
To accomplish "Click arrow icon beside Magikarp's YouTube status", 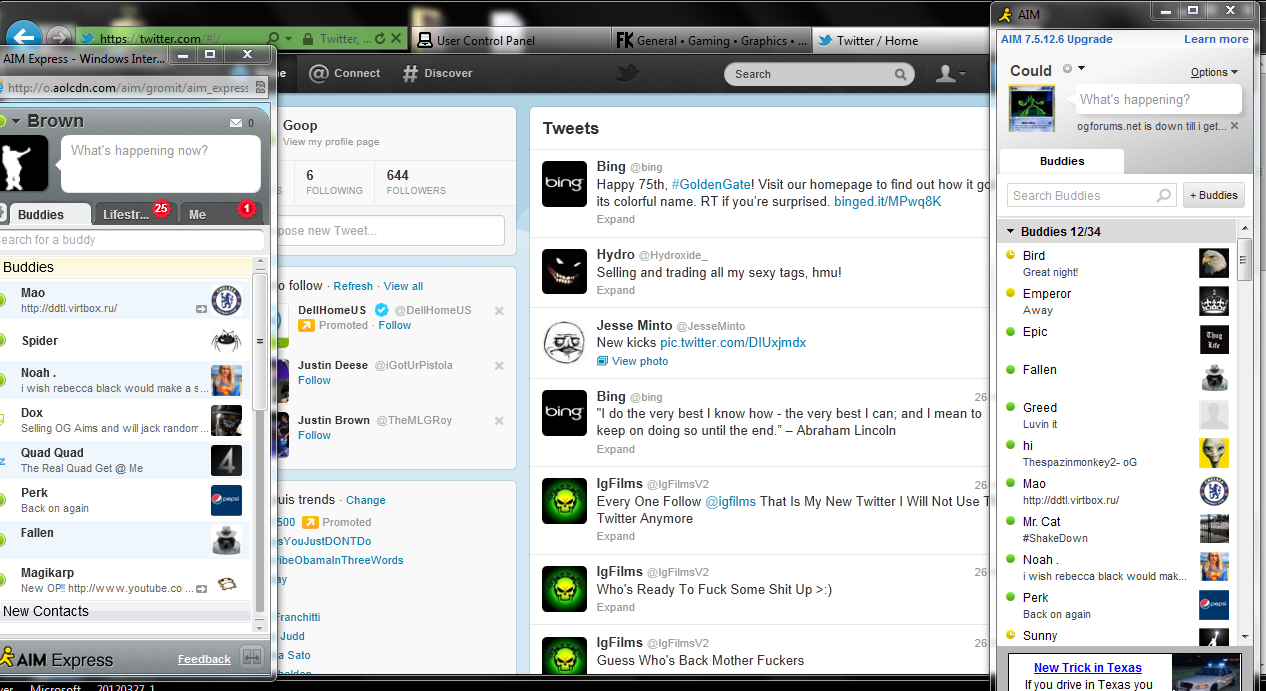I will point(201,588).
